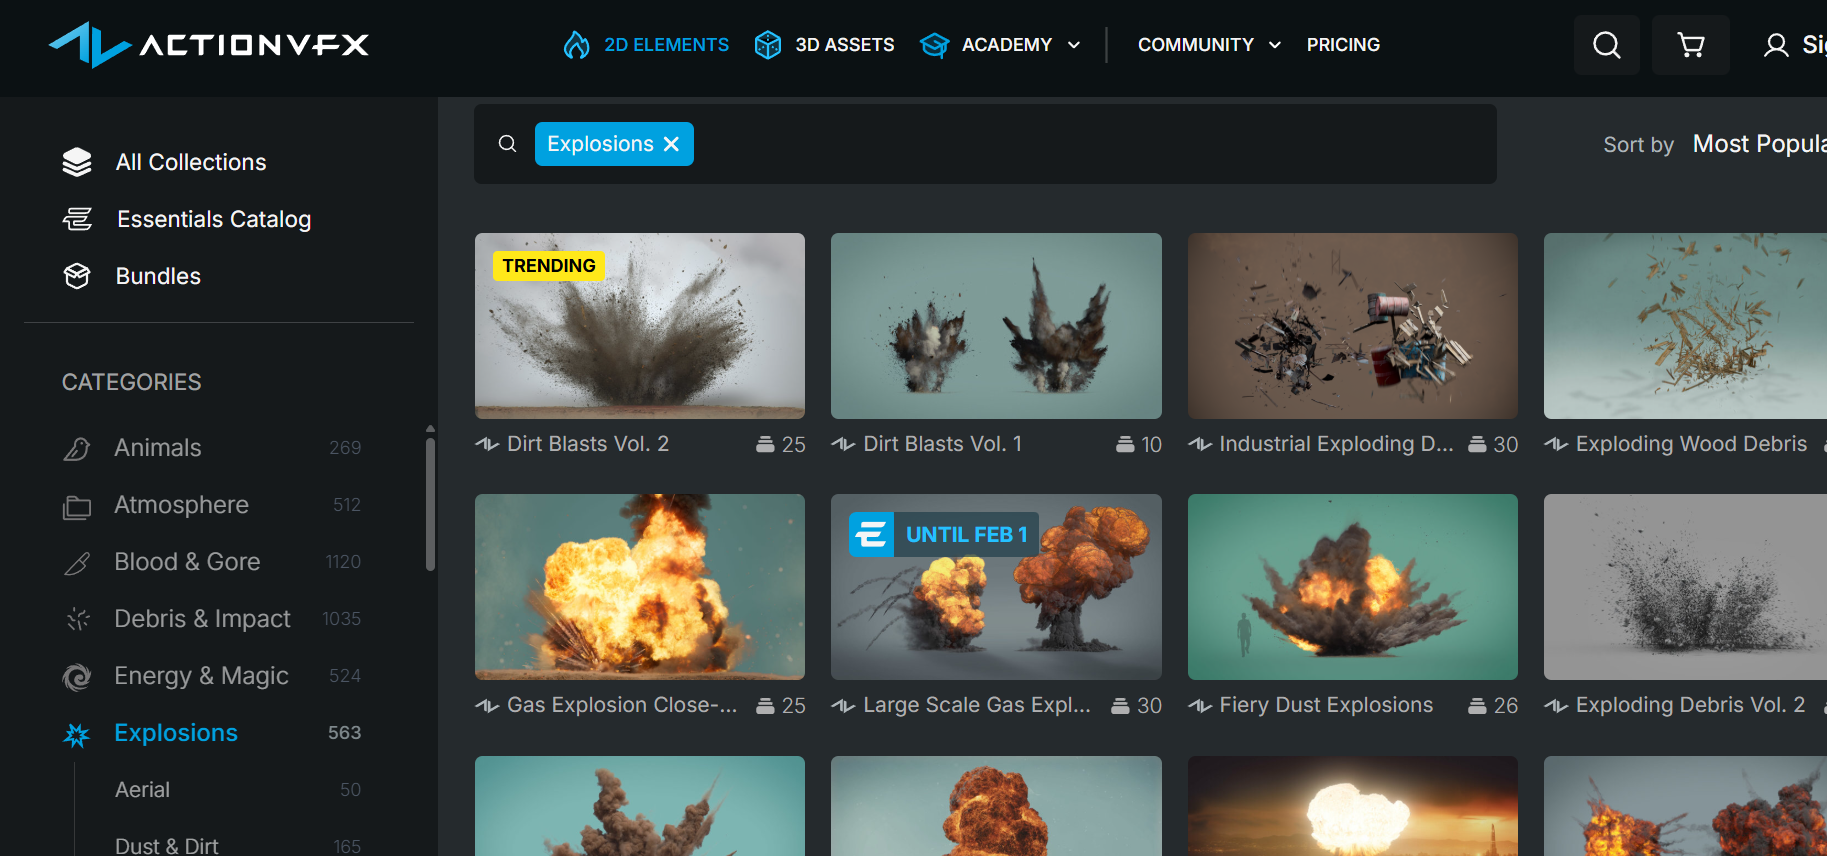Open Gas Explosion Close-up thumbnail
1827x856 pixels.
640,587
